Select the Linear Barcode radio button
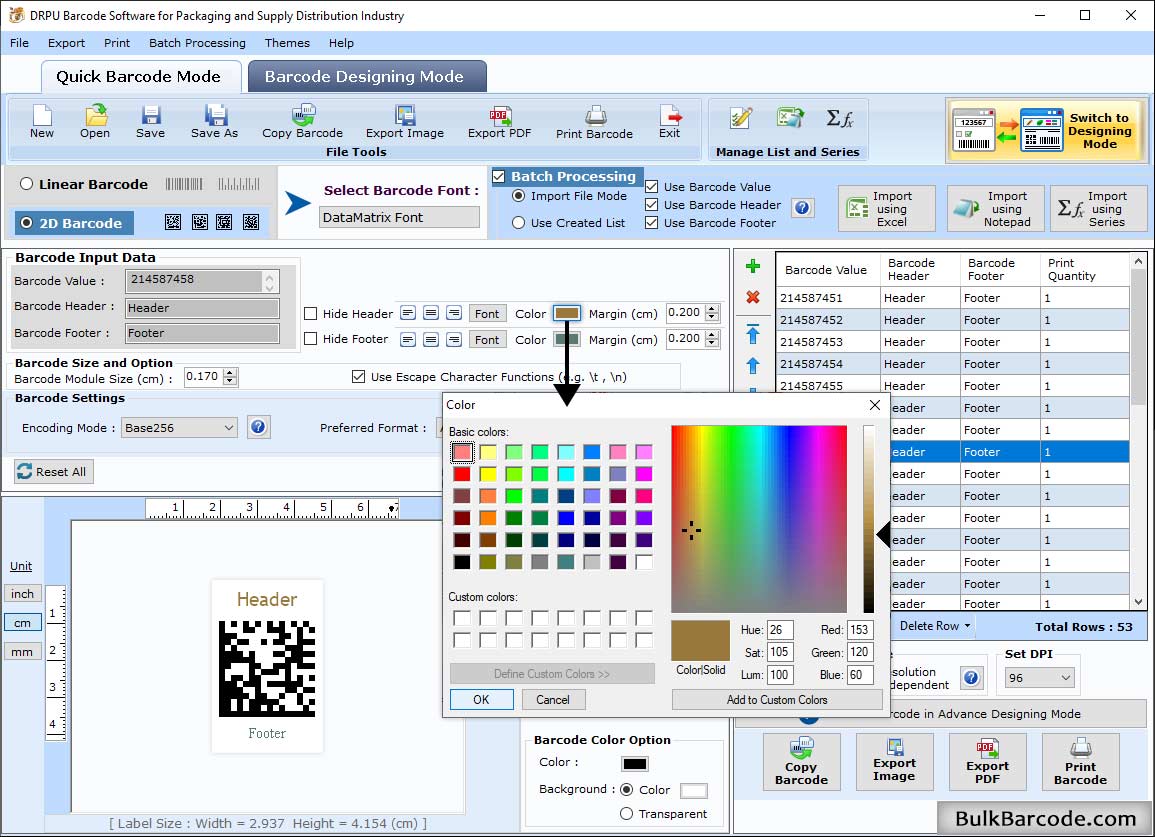1155x837 pixels. [x=27, y=184]
